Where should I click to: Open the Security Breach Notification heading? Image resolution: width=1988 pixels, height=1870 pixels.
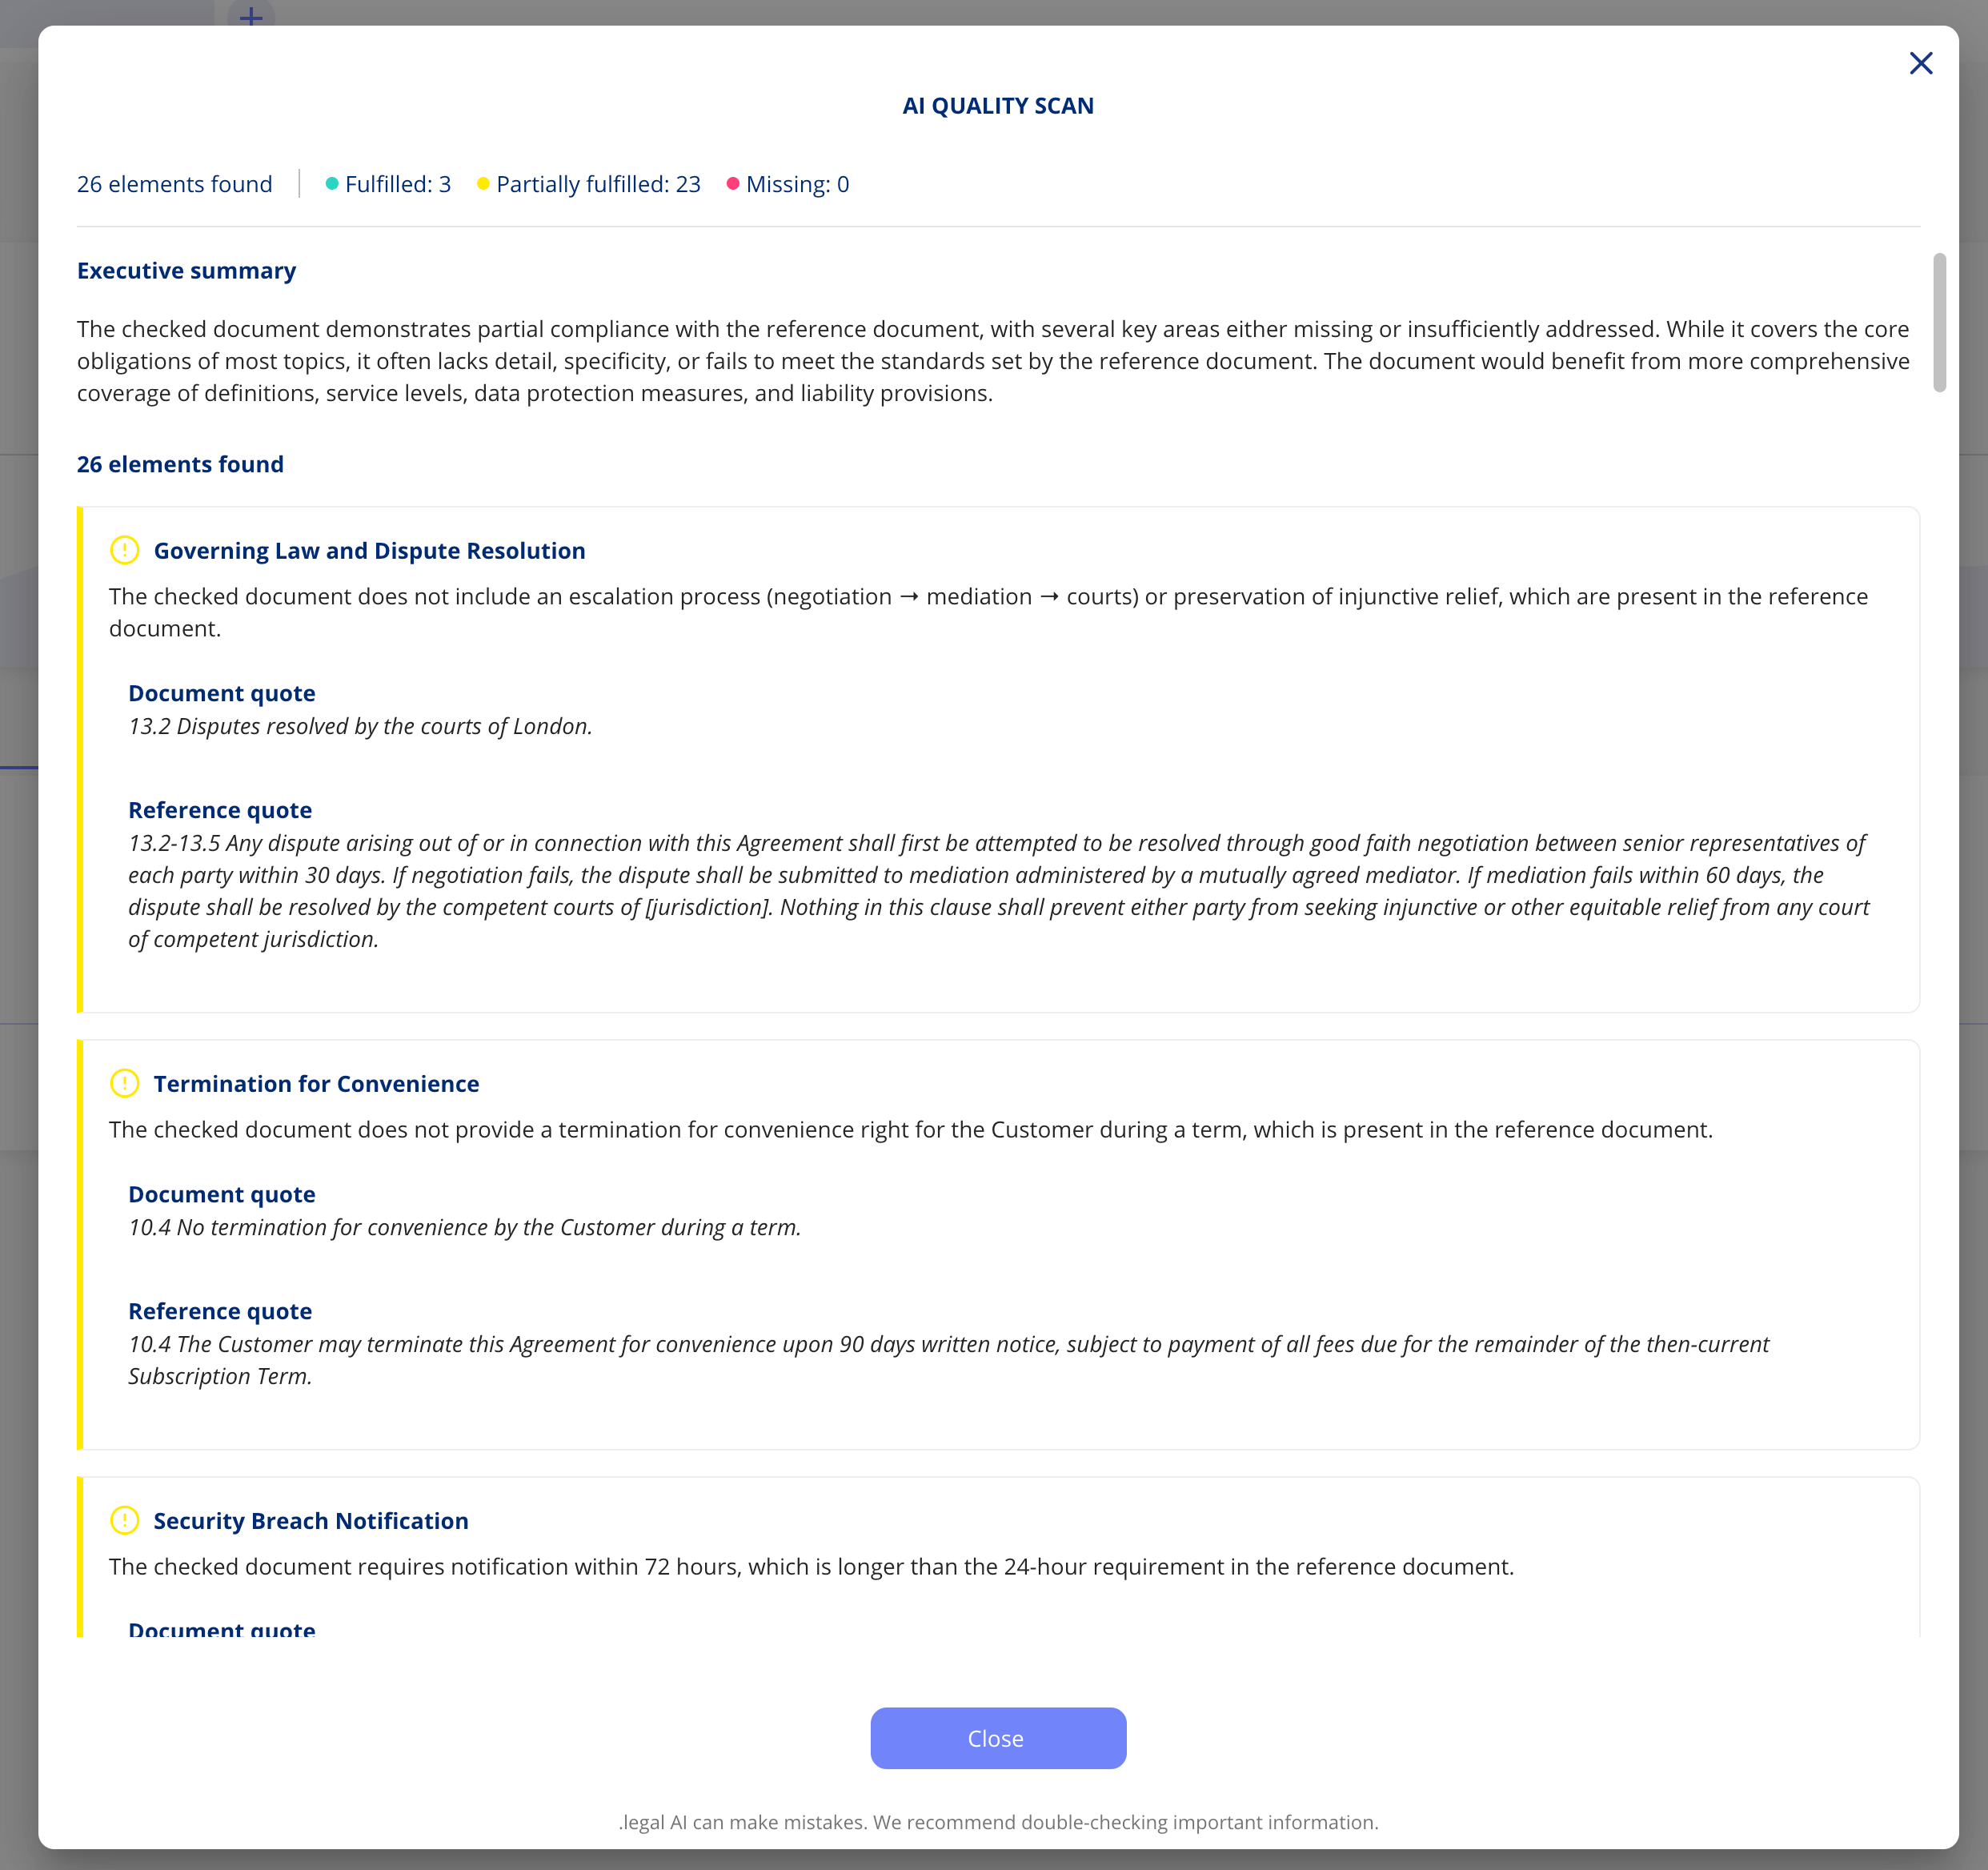point(310,1521)
